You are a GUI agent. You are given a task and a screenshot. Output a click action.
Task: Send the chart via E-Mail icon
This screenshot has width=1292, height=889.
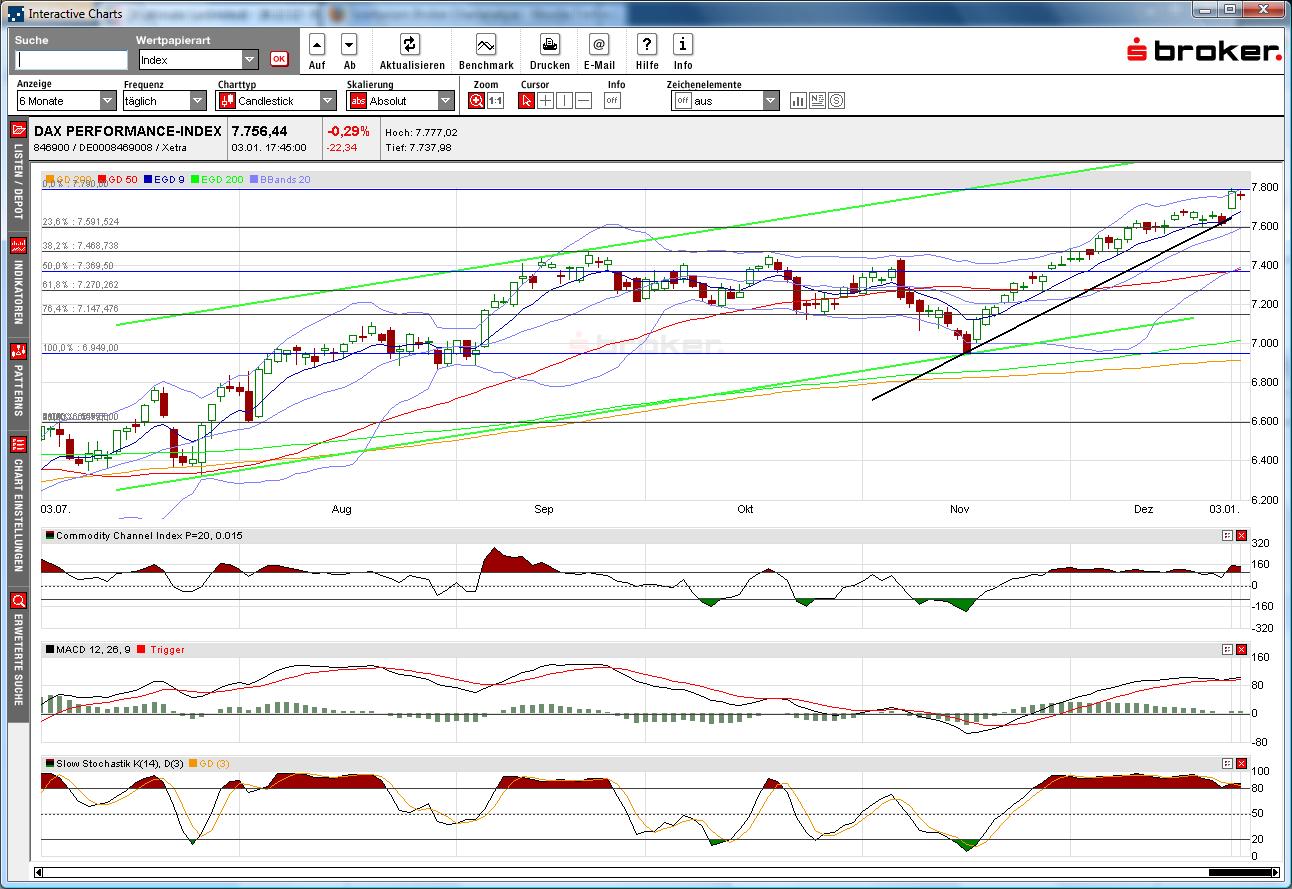pos(598,45)
